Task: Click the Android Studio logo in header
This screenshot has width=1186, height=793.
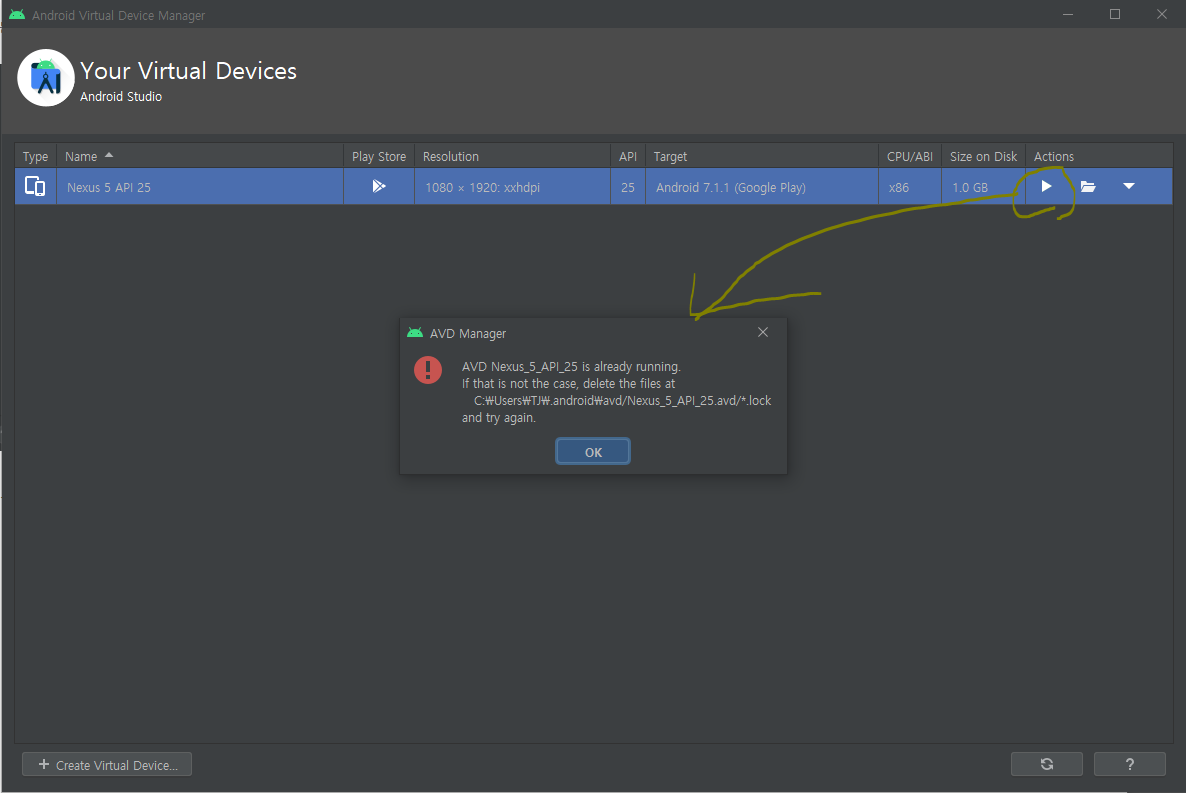Action: click(46, 78)
